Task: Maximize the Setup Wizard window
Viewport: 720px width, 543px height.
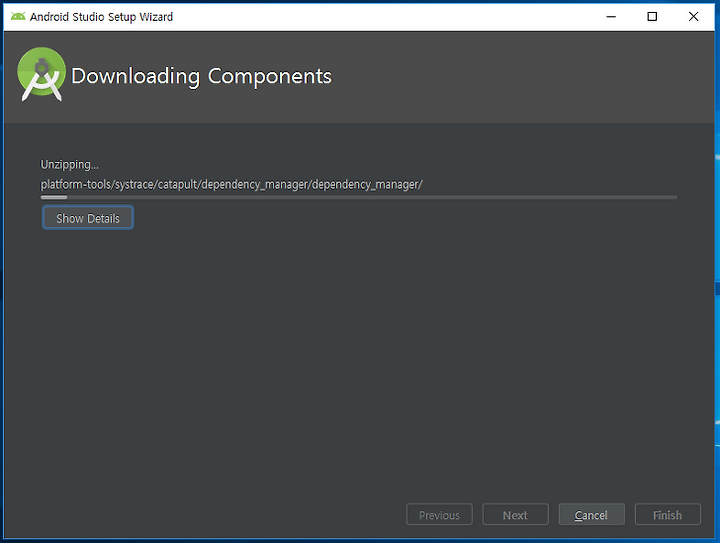Action: tap(652, 17)
